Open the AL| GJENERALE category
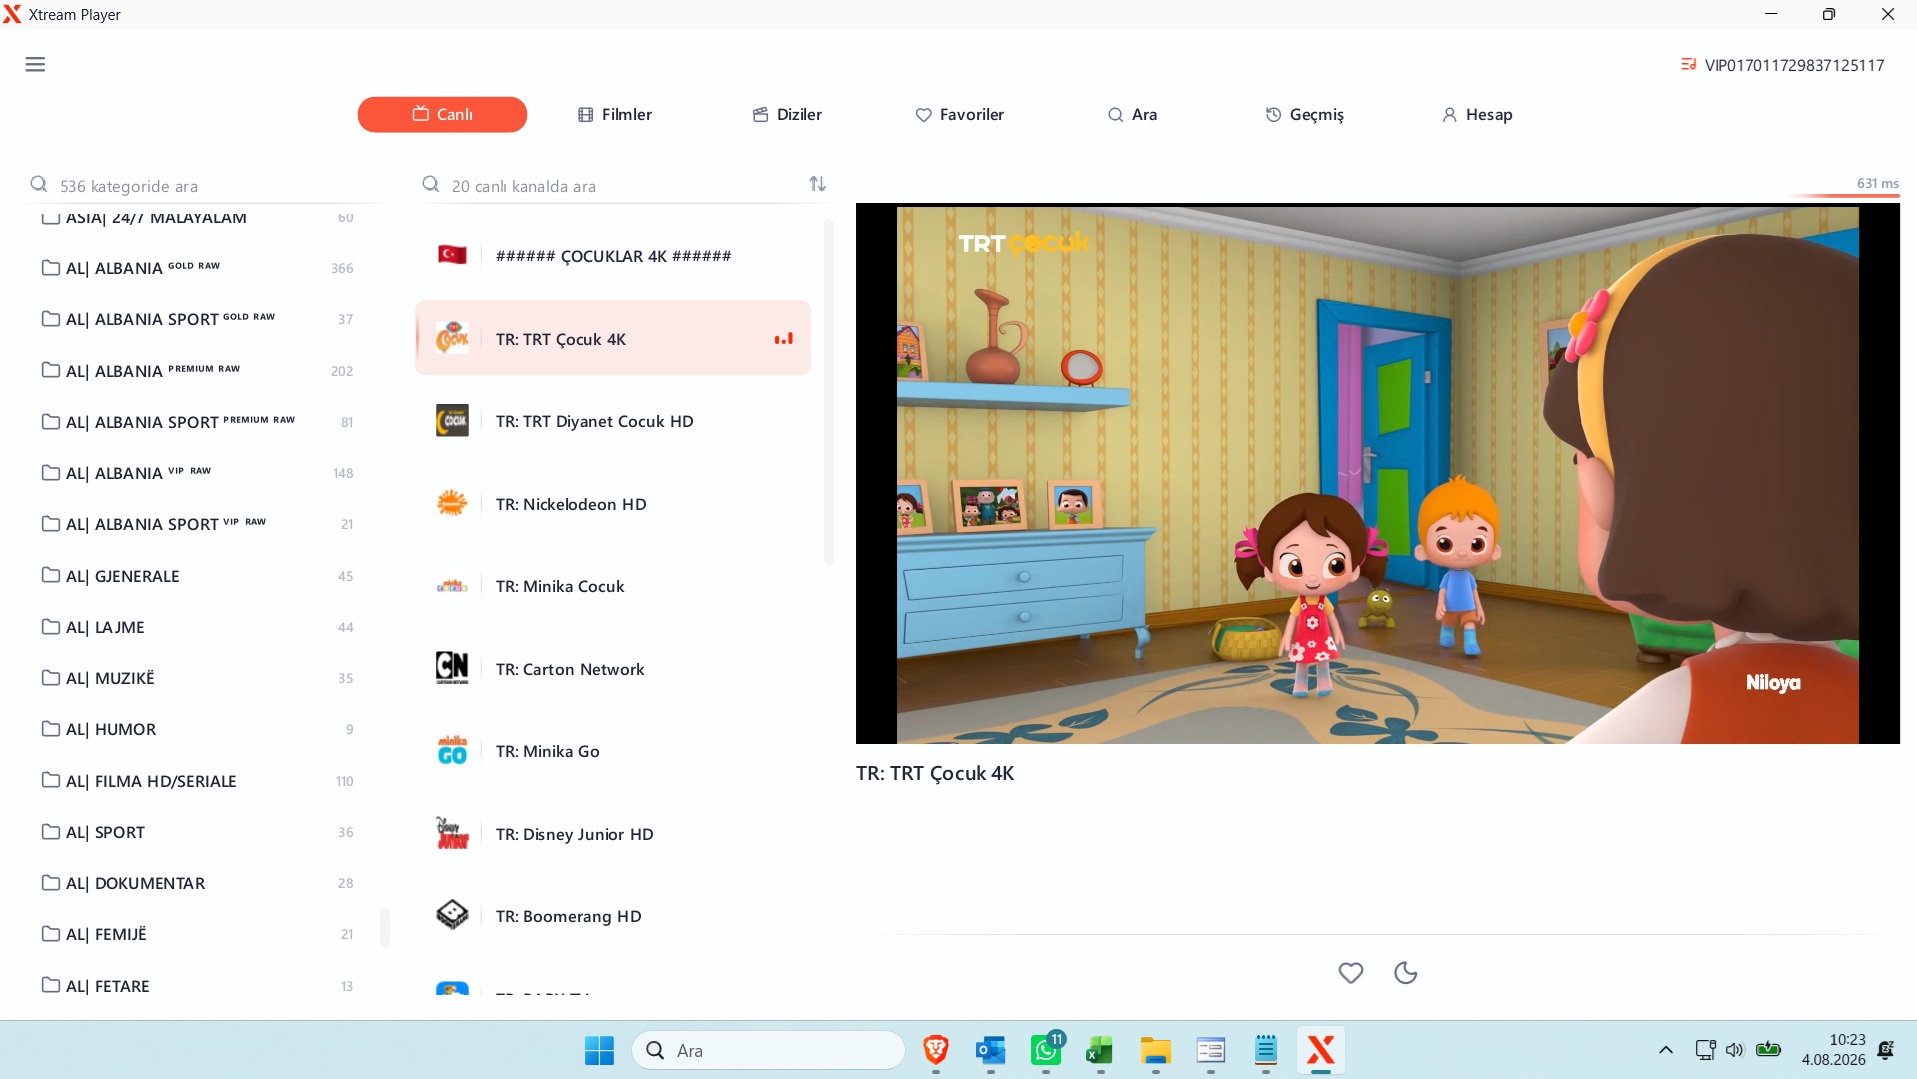Viewport: 1917px width, 1079px height. pyautogui.click(x=198, y=576)
